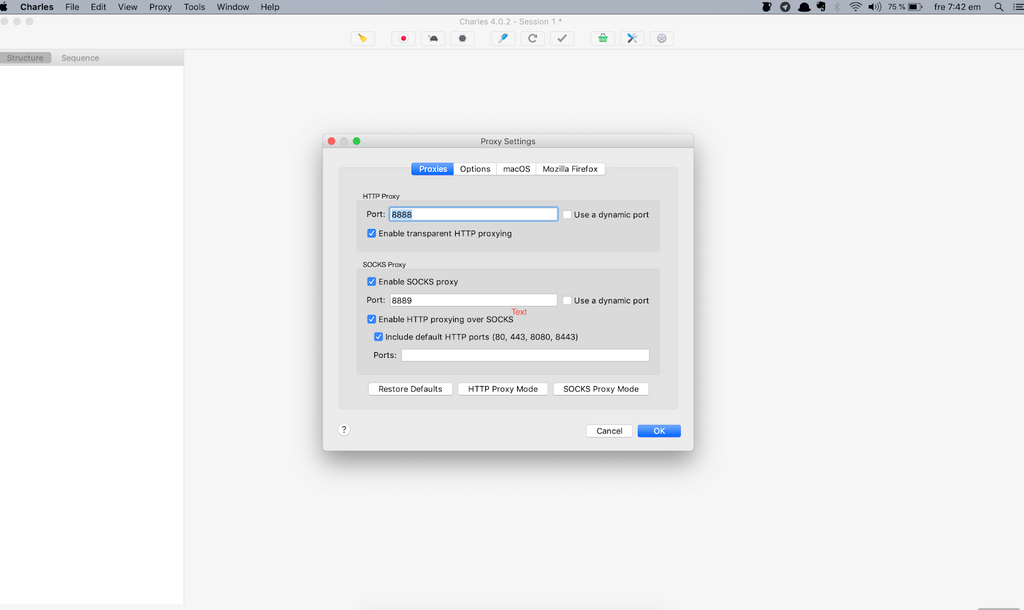The width and height of the screenshot is (1024, 610).
Task: Open the Proxy menu
Action: [x=160, y=7]
